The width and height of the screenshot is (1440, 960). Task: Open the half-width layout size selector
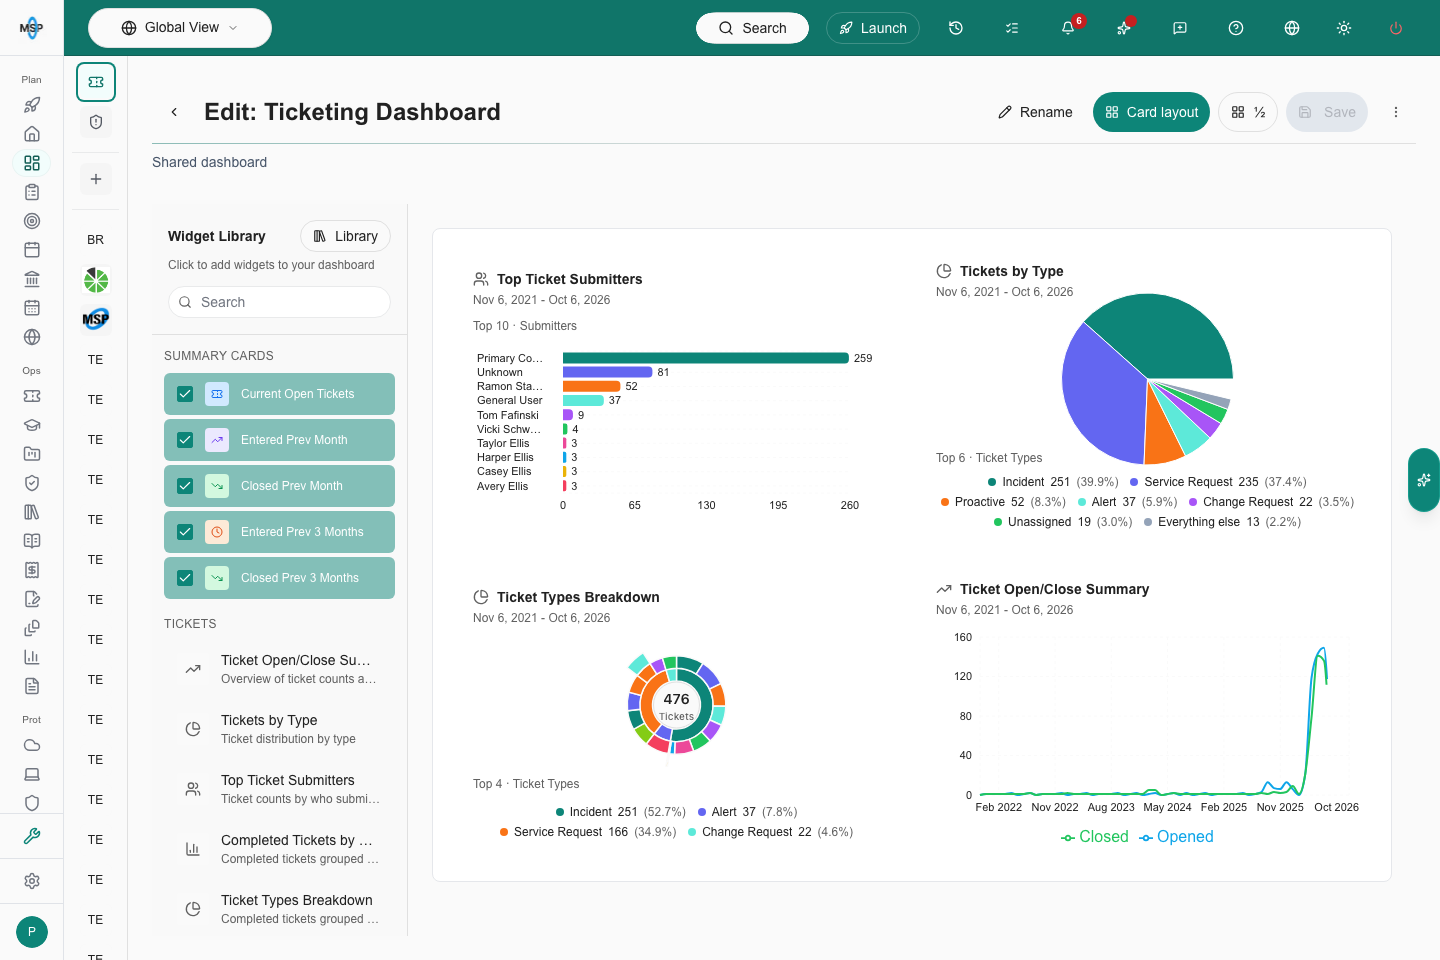pos(1248,112)
